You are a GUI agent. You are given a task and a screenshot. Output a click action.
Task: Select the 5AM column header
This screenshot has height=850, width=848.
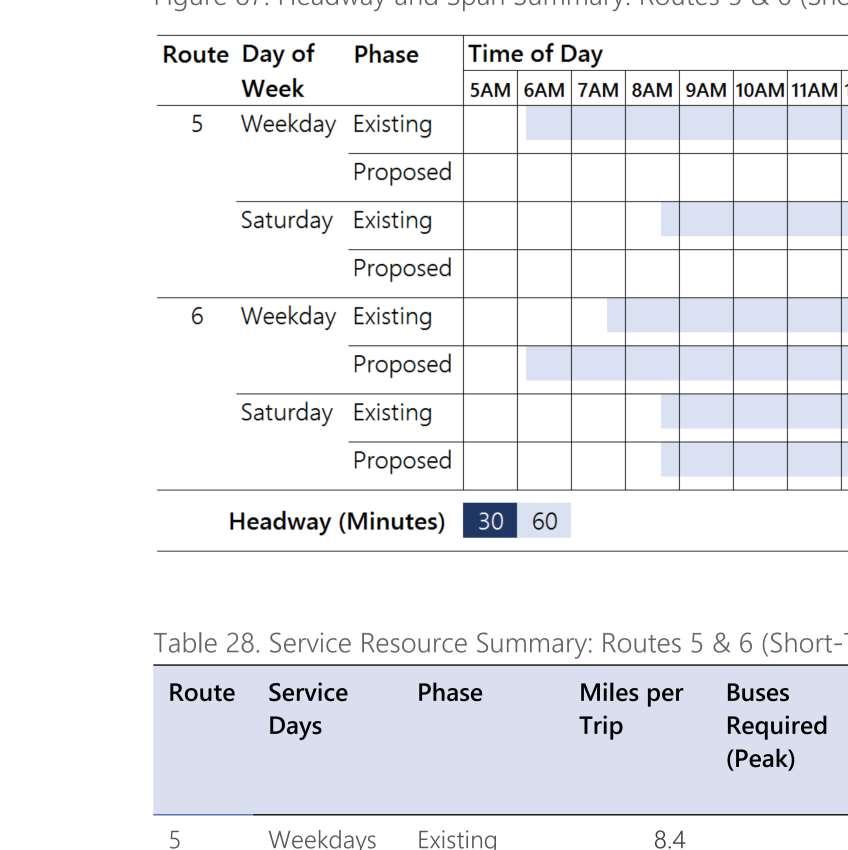[490, 89]
